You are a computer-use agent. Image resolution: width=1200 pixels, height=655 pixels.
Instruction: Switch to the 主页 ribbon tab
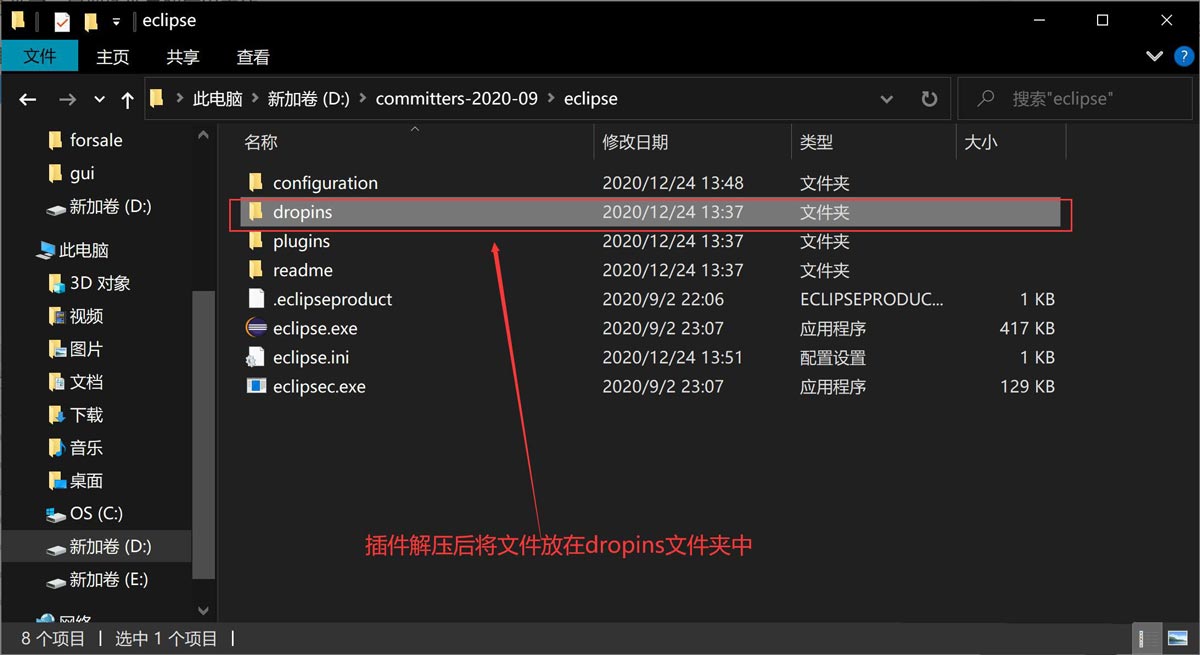[113, 57]
